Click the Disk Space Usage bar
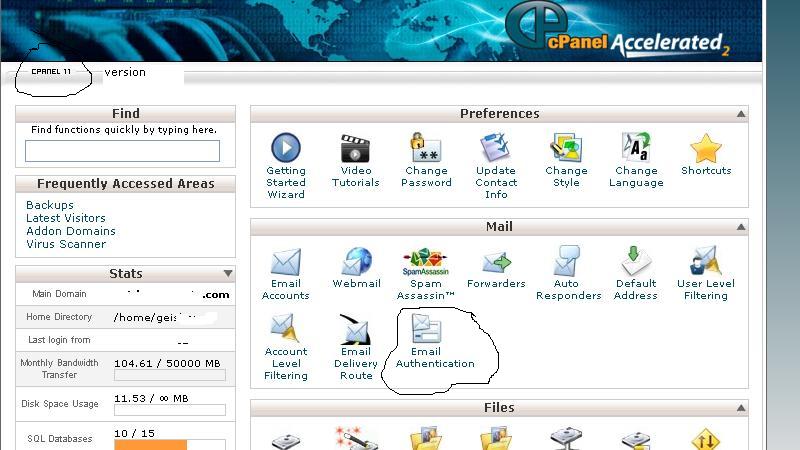 [170, 410]
